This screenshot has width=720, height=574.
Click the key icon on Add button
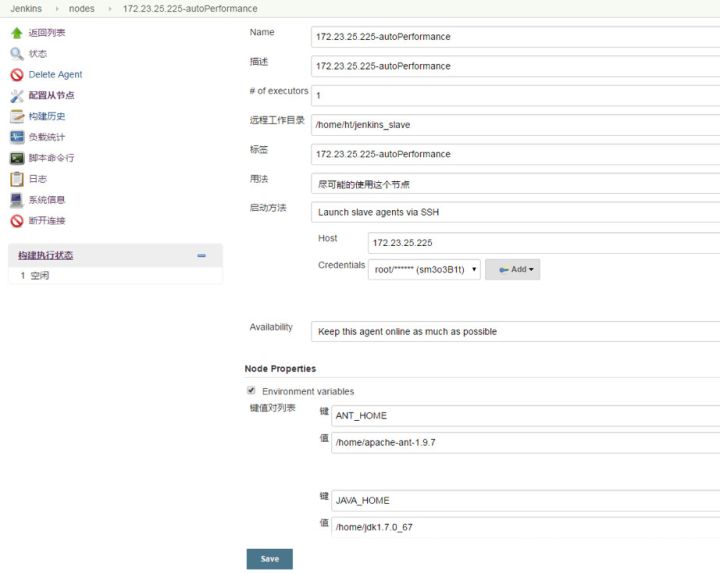click(x=504, y=270)
